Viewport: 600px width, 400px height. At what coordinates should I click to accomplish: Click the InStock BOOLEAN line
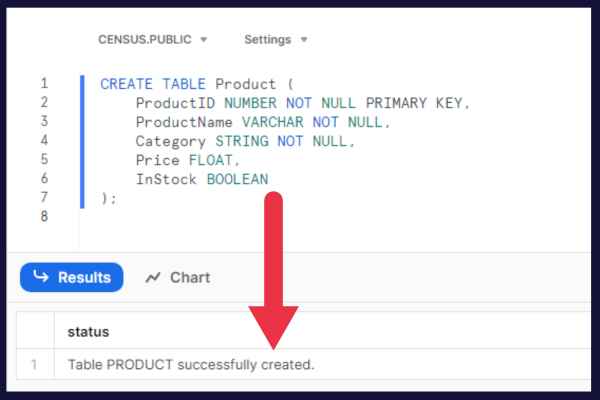click(x=202, y=179)
